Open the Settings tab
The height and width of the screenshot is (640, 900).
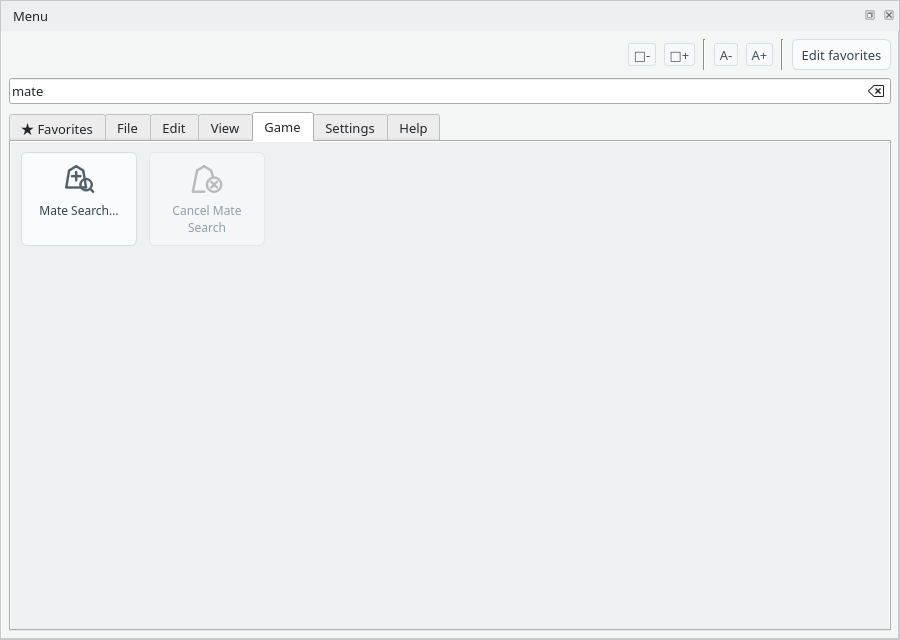(350, 128)
